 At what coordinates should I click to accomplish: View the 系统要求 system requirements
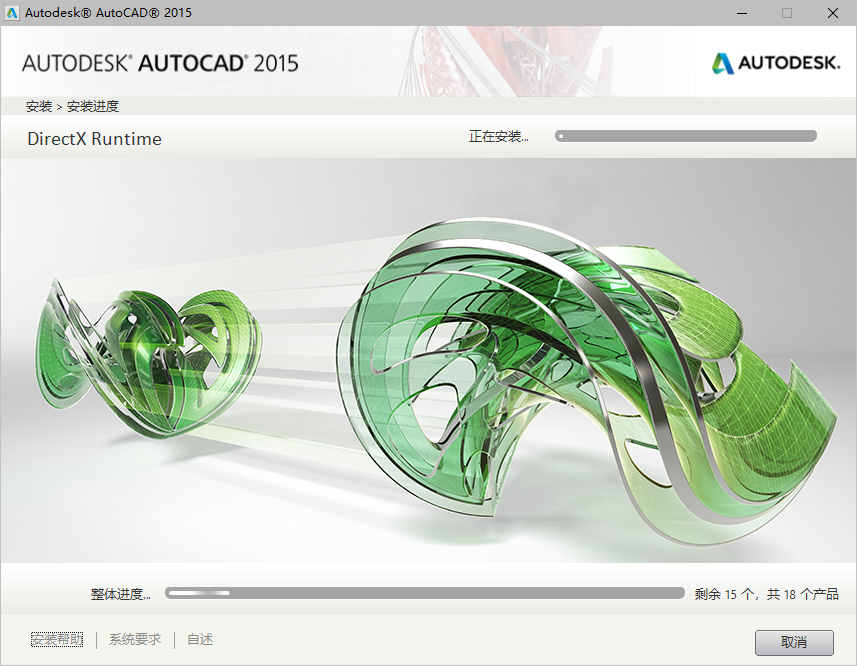click(x=134, y=639)
